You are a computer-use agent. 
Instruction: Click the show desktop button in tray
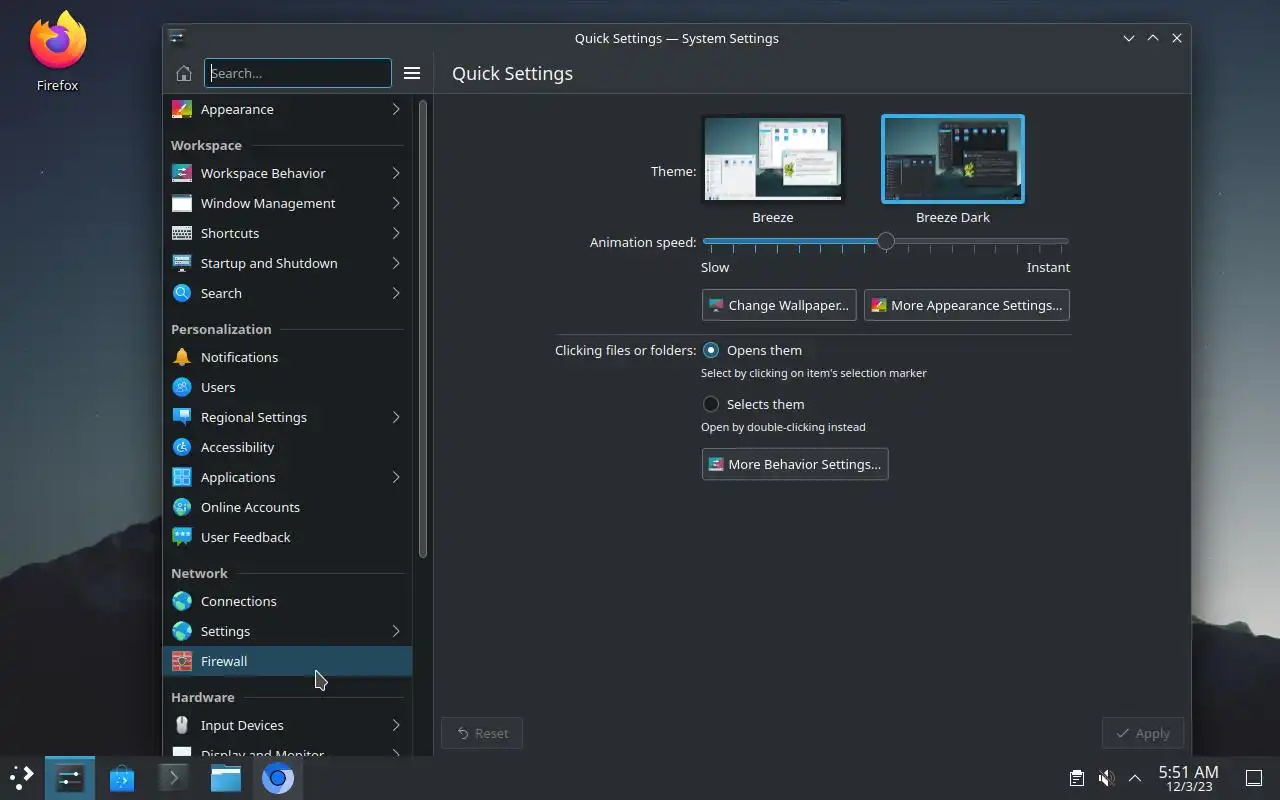click(x=1253, y=778)
